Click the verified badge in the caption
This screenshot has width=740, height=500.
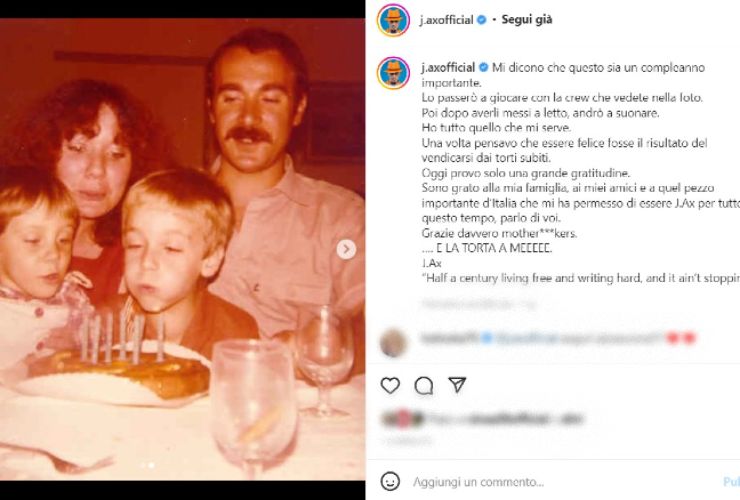(x=483, y=68)
